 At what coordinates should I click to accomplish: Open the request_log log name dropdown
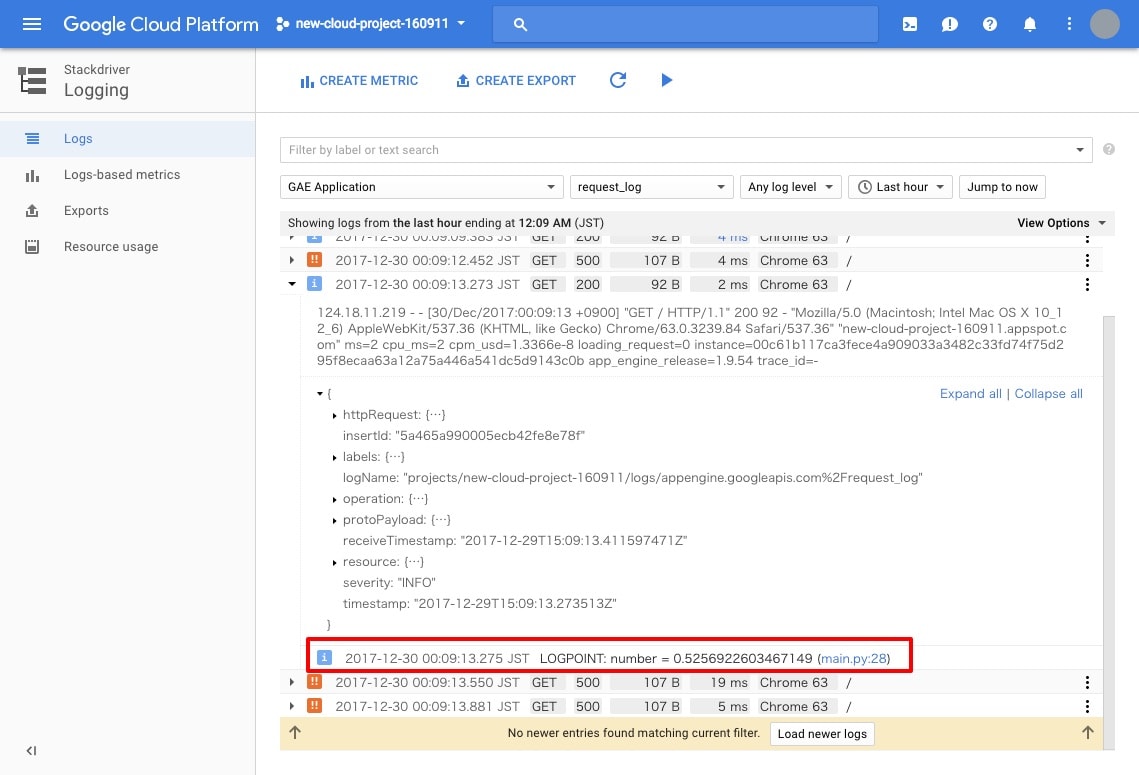click(652, 187)
